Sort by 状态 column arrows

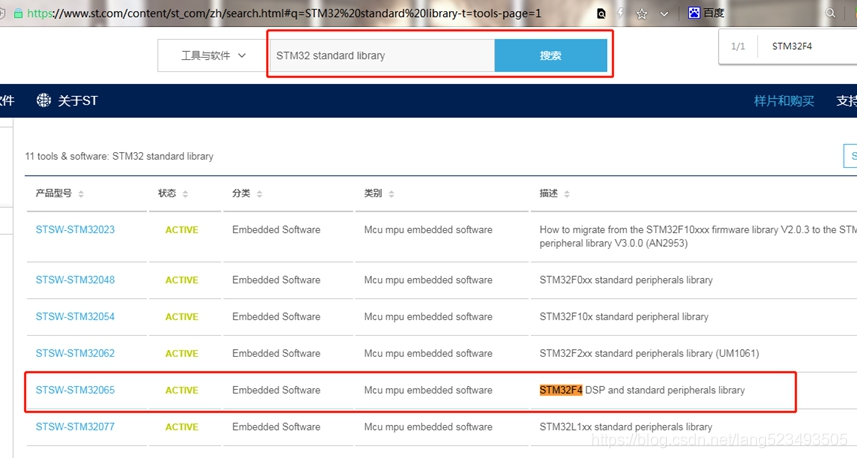pos(185,193)
